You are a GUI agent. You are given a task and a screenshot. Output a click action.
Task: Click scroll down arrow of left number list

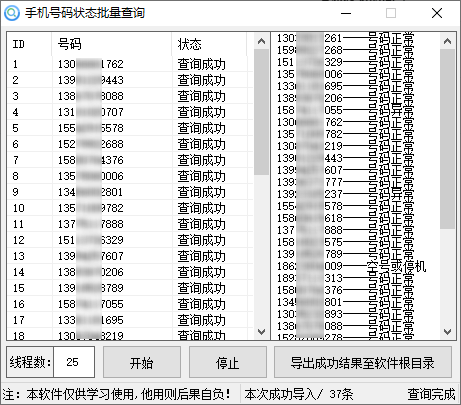tap(262, 332)
